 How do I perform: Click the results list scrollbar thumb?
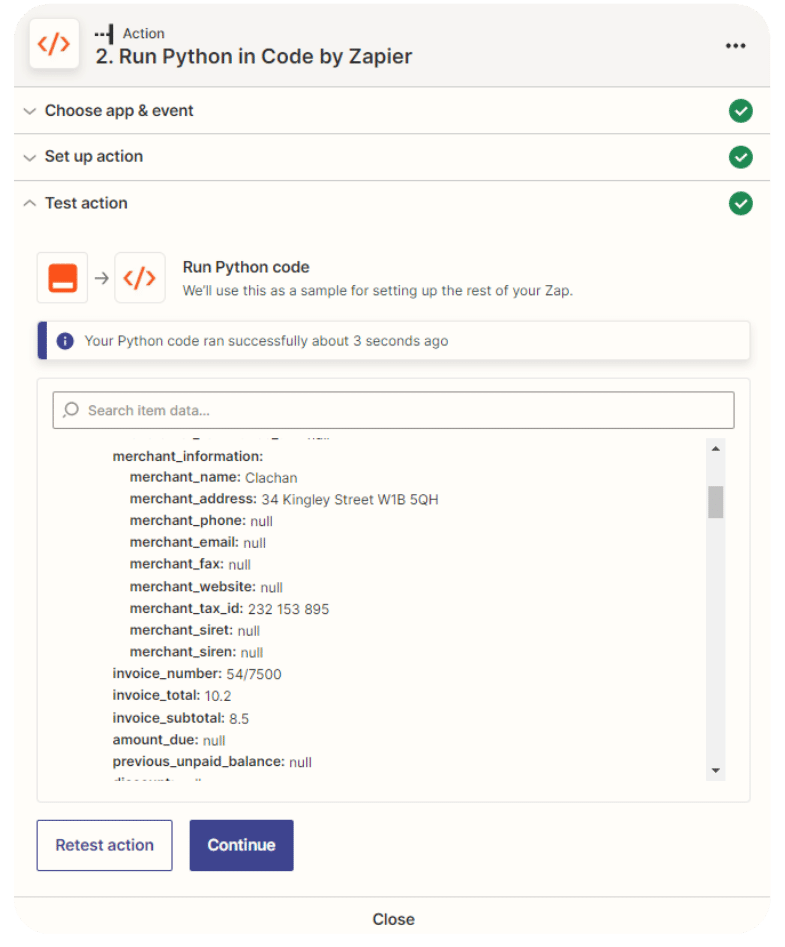715,502
